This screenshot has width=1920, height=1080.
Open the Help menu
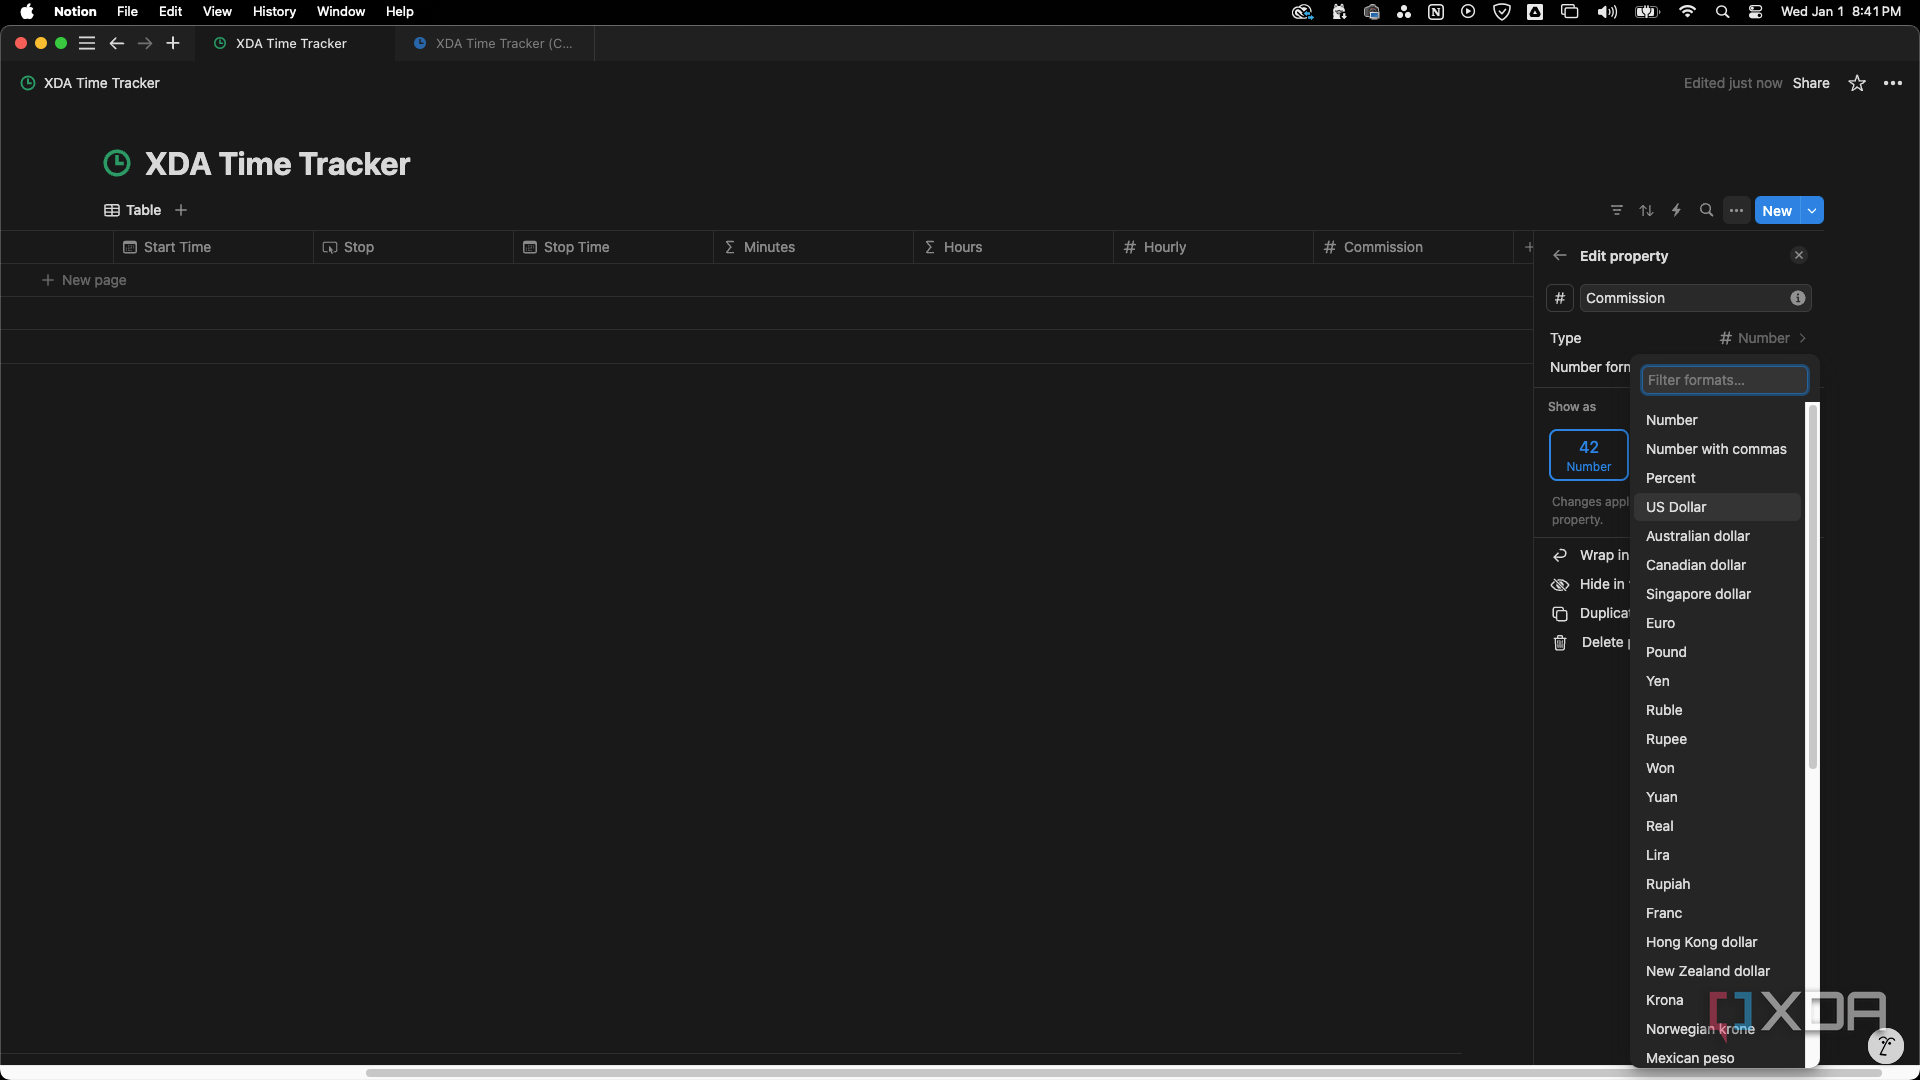coord(400,12)
